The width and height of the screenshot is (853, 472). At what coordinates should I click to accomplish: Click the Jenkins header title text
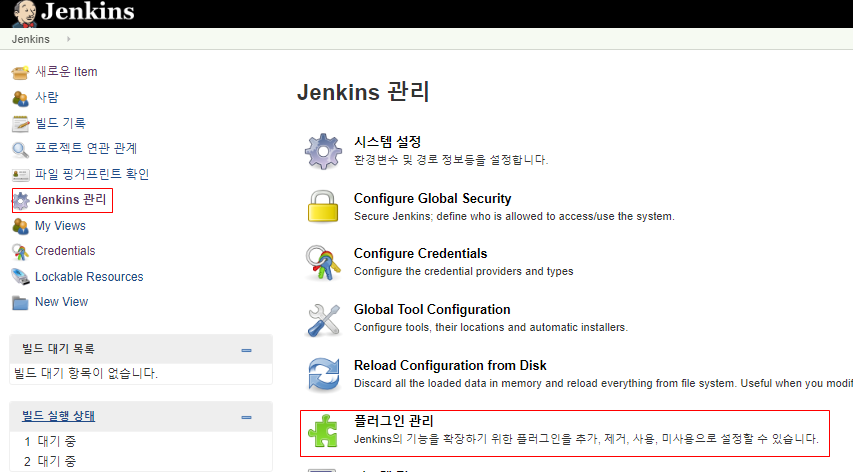pos(88,11)
